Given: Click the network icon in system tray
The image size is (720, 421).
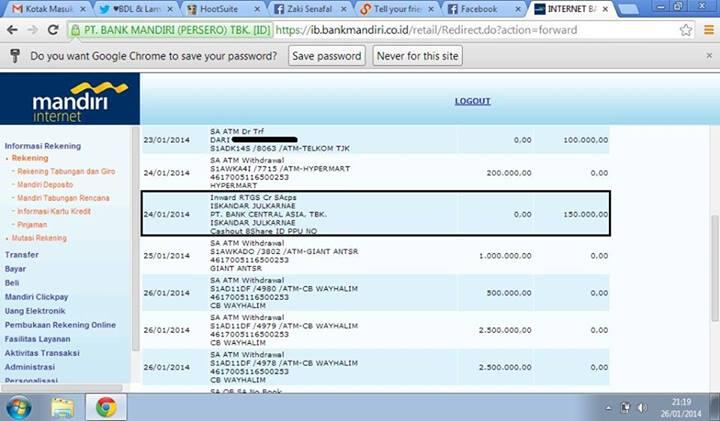Looking at the screenshot, I should coord(625,408).
